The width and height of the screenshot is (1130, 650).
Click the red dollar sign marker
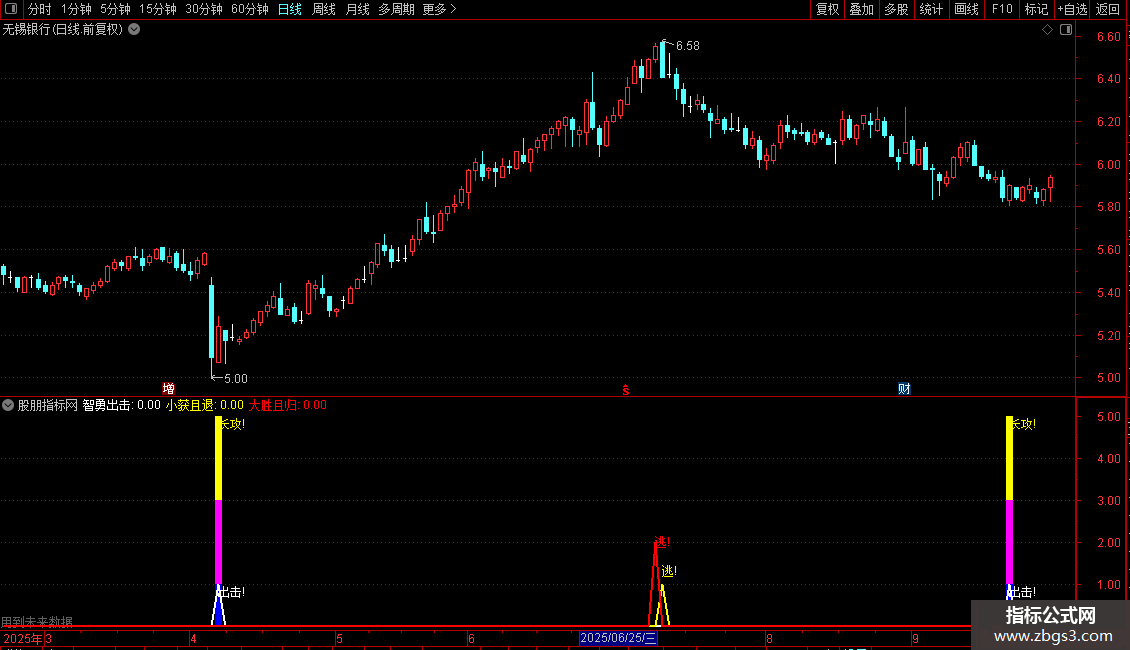pyautogui.click(x=626, y=390)
